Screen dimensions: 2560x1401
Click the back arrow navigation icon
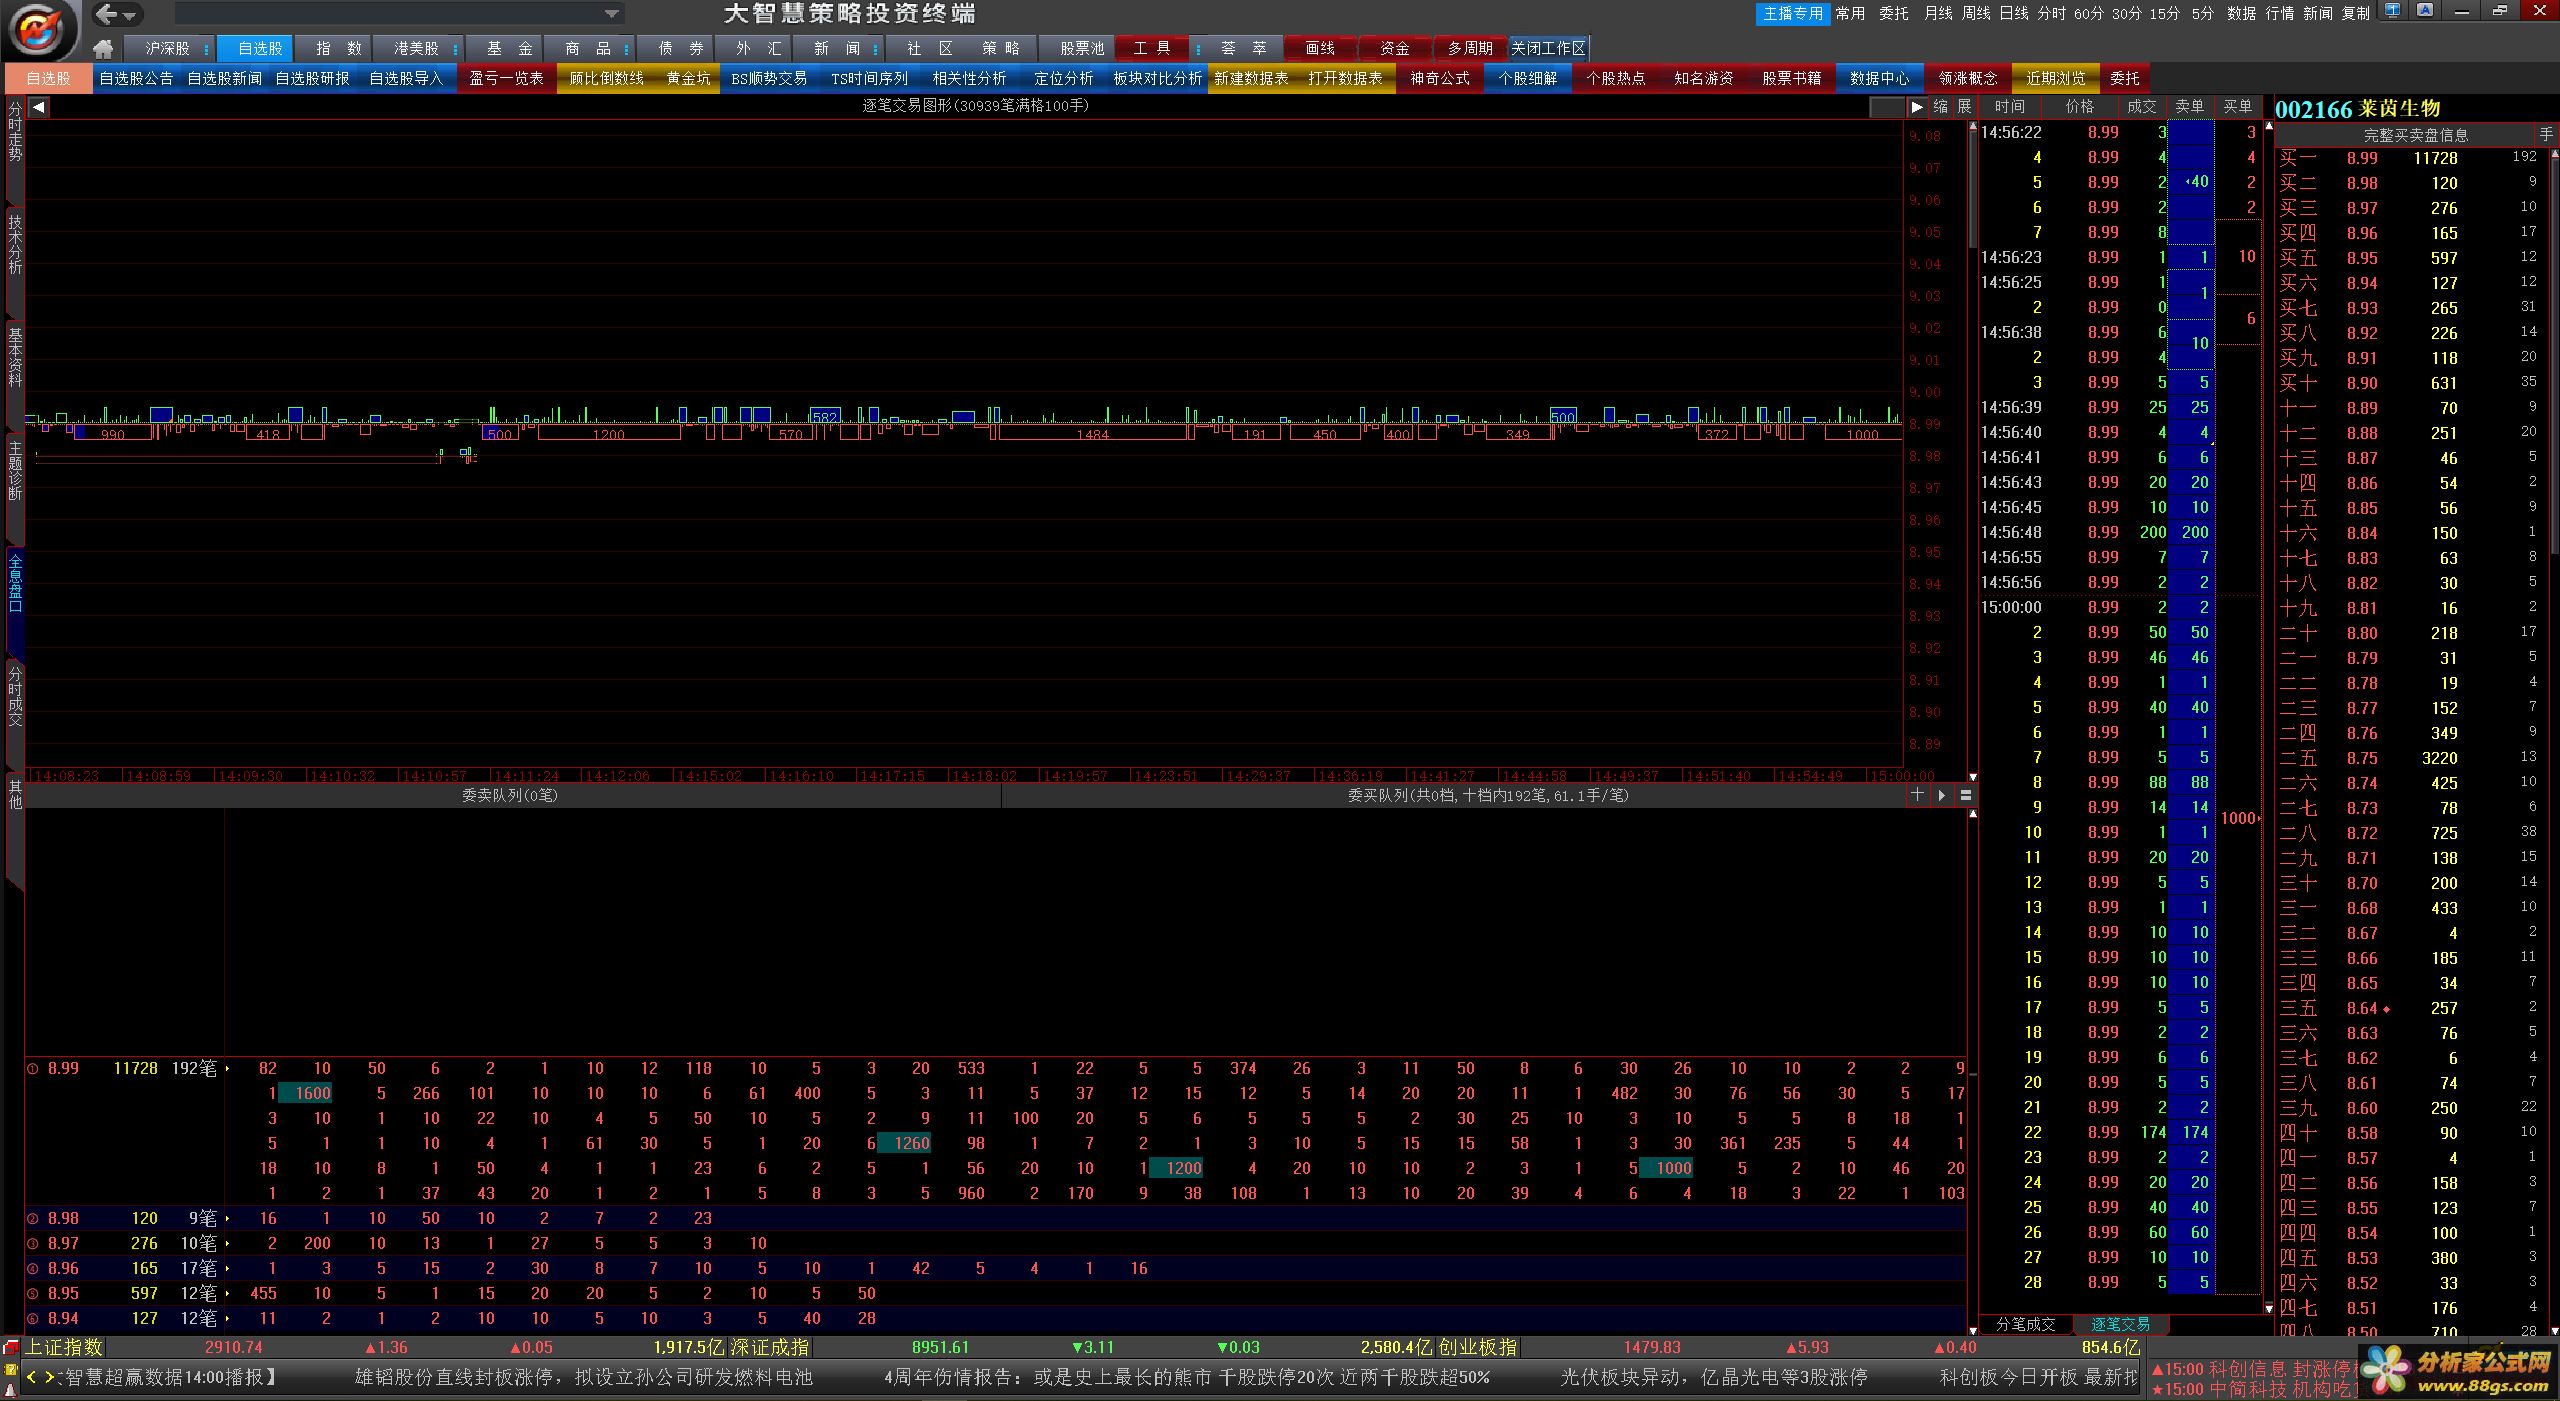click(x=107, y=14)
